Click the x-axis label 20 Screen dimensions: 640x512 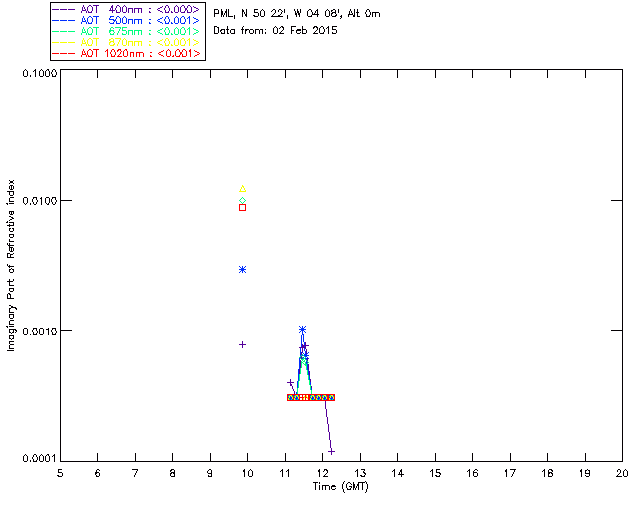pos(622,474)
